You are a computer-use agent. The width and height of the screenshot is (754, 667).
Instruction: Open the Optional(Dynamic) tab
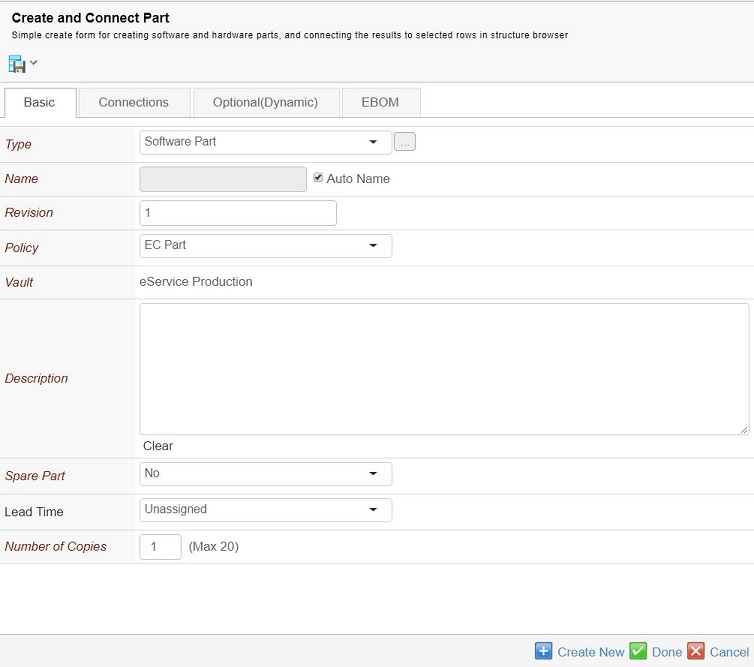265,103
